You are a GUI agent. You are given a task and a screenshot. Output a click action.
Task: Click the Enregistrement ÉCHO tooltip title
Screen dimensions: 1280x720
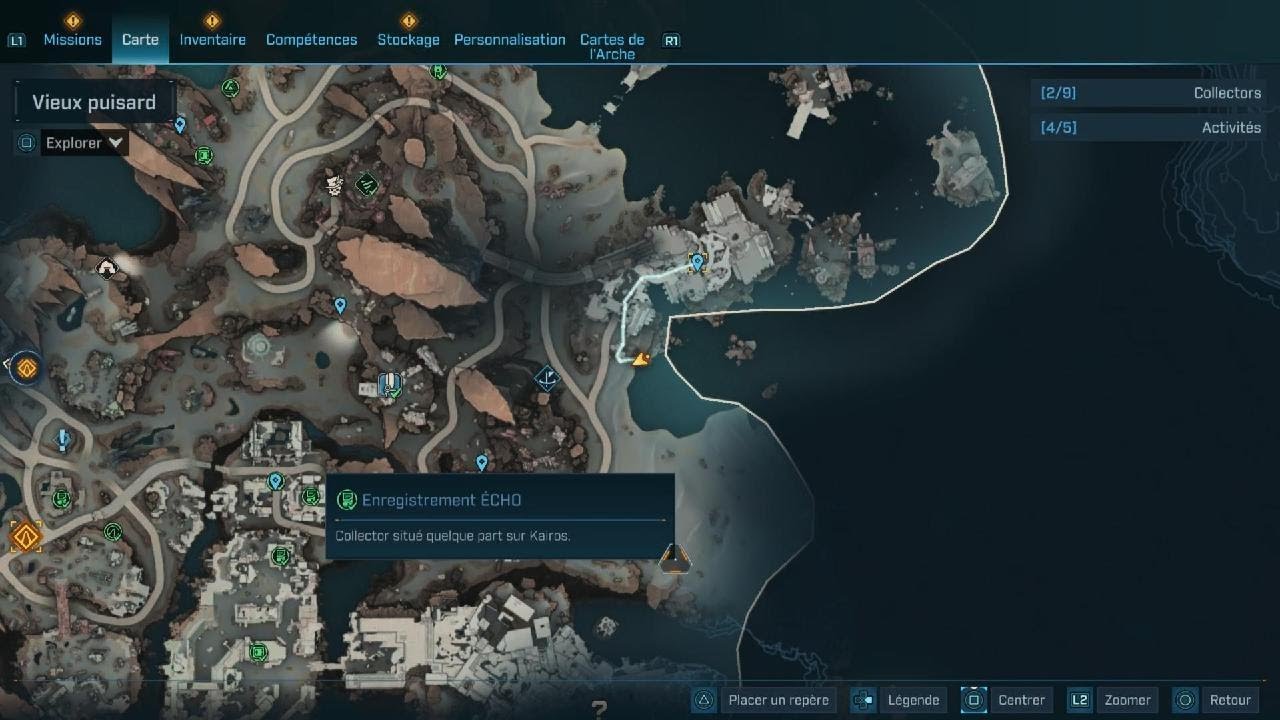(x=442, y=500)
